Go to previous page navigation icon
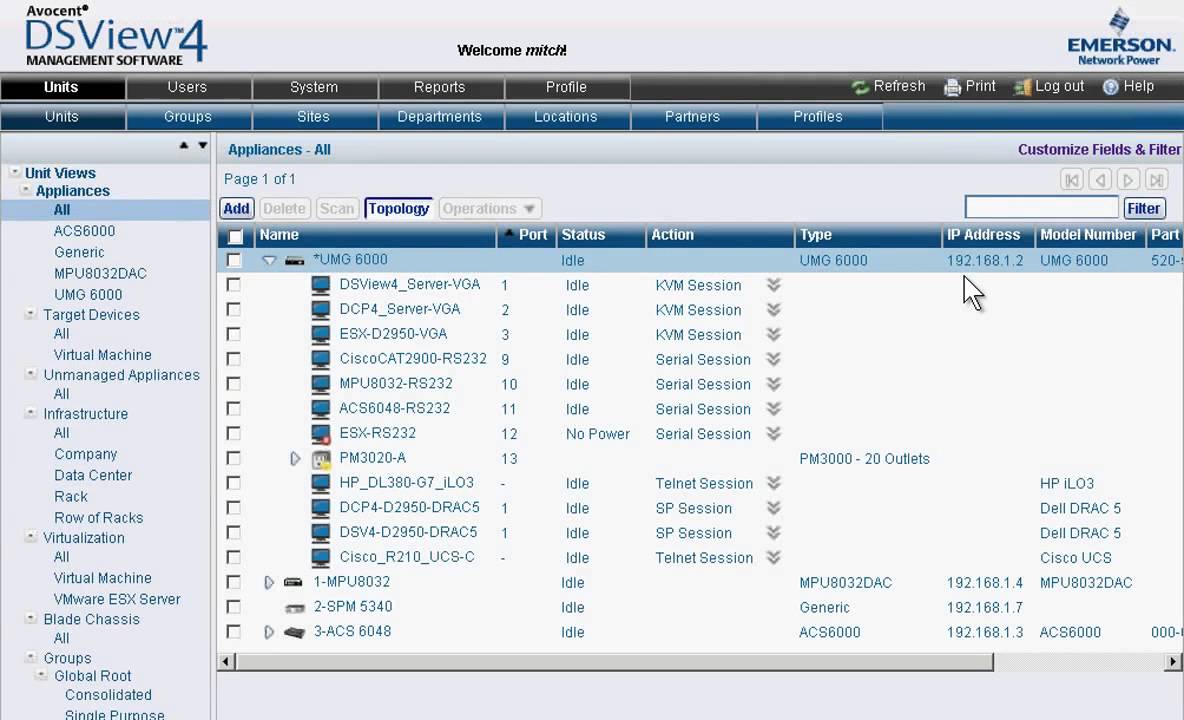Image resolution: width=1184 pixels, height=720 pixels. click(x=1100, y=180)
